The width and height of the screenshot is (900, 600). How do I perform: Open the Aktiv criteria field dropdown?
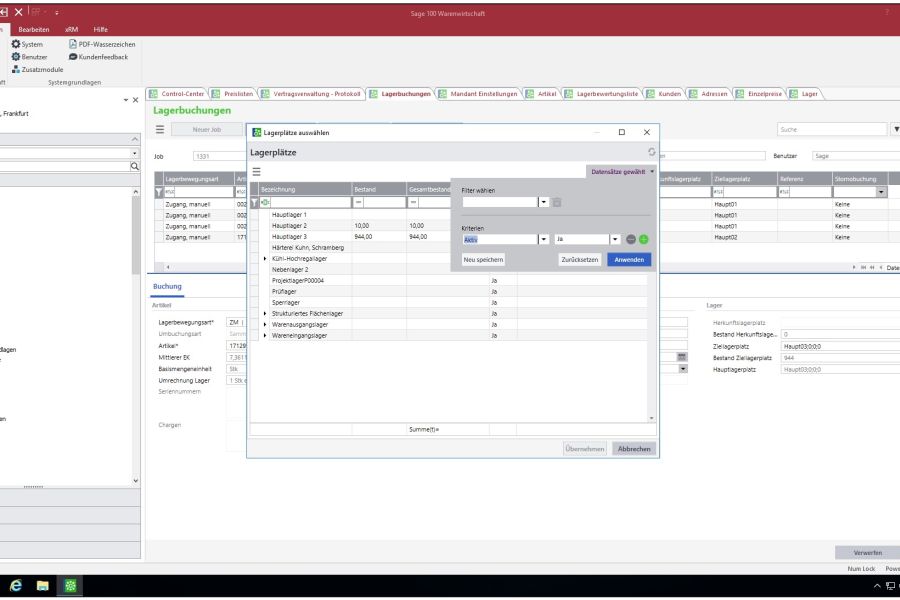(x=544, y=239)
